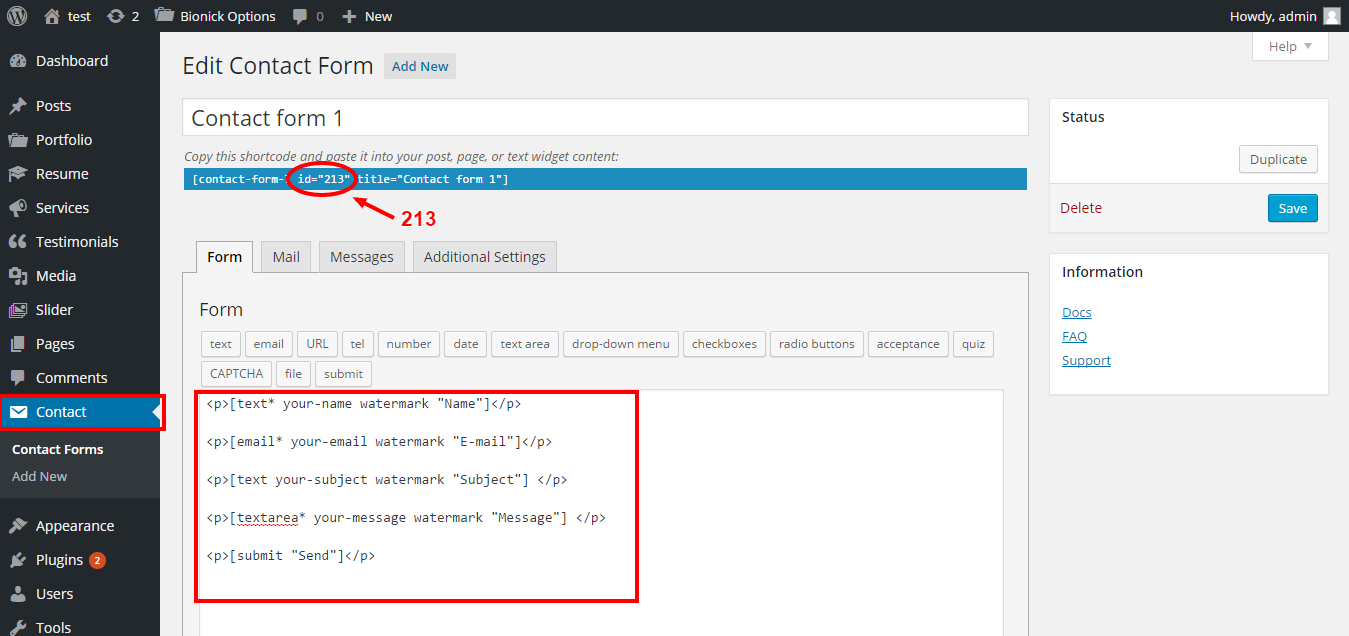The image size is (1349, 636).
Task: Insert a CAPTCHA tag
Action: [x=237, y=374]
